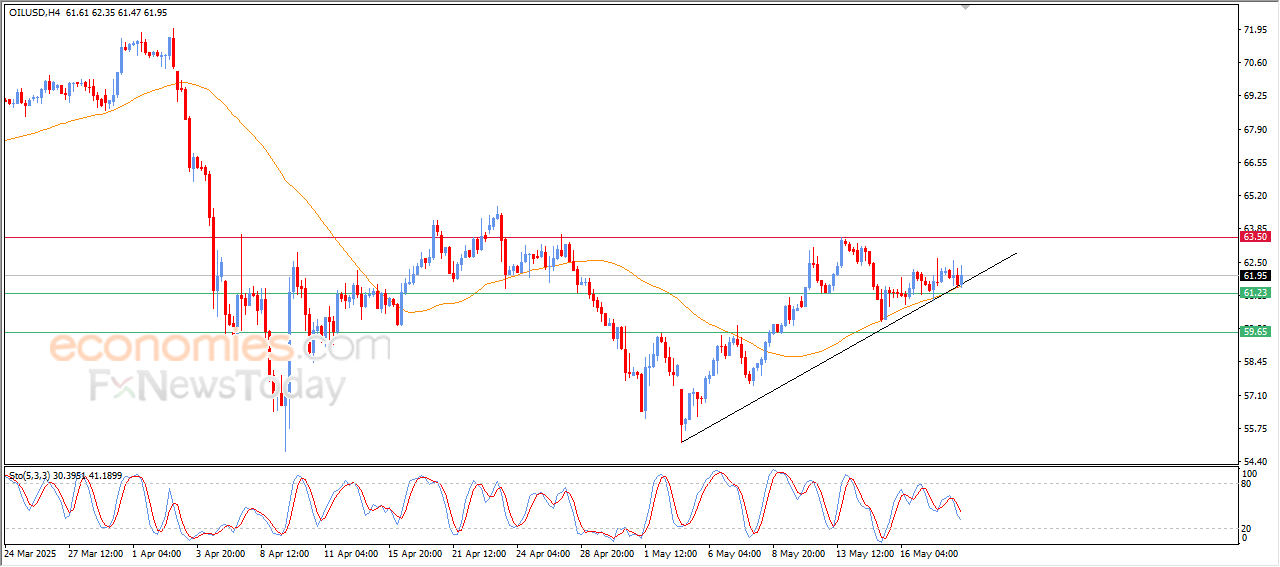Click the OILUSD,H4 chart title text
This screenshot has width=1280, height=567.
(x=32, y=11)
